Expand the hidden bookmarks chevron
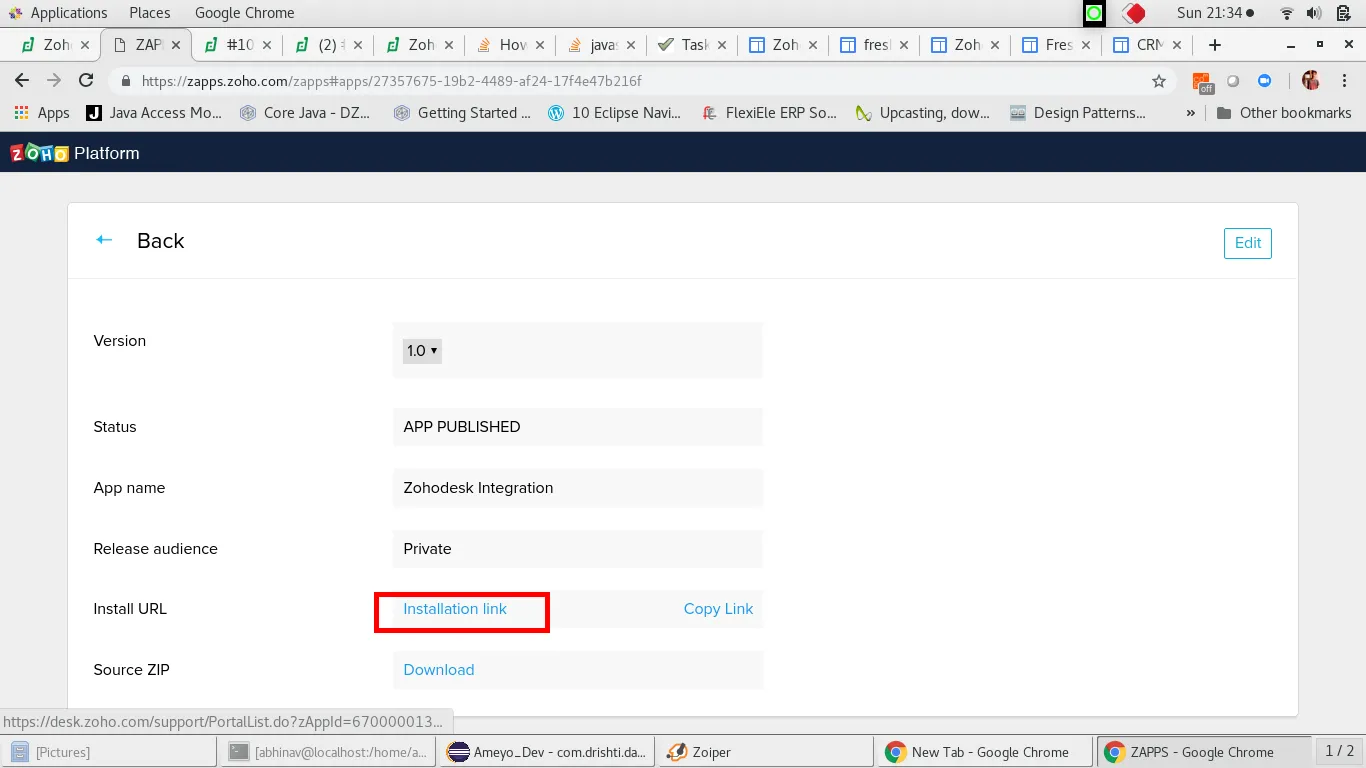This screenshot has width=1366, height=768. (1190, 113)
